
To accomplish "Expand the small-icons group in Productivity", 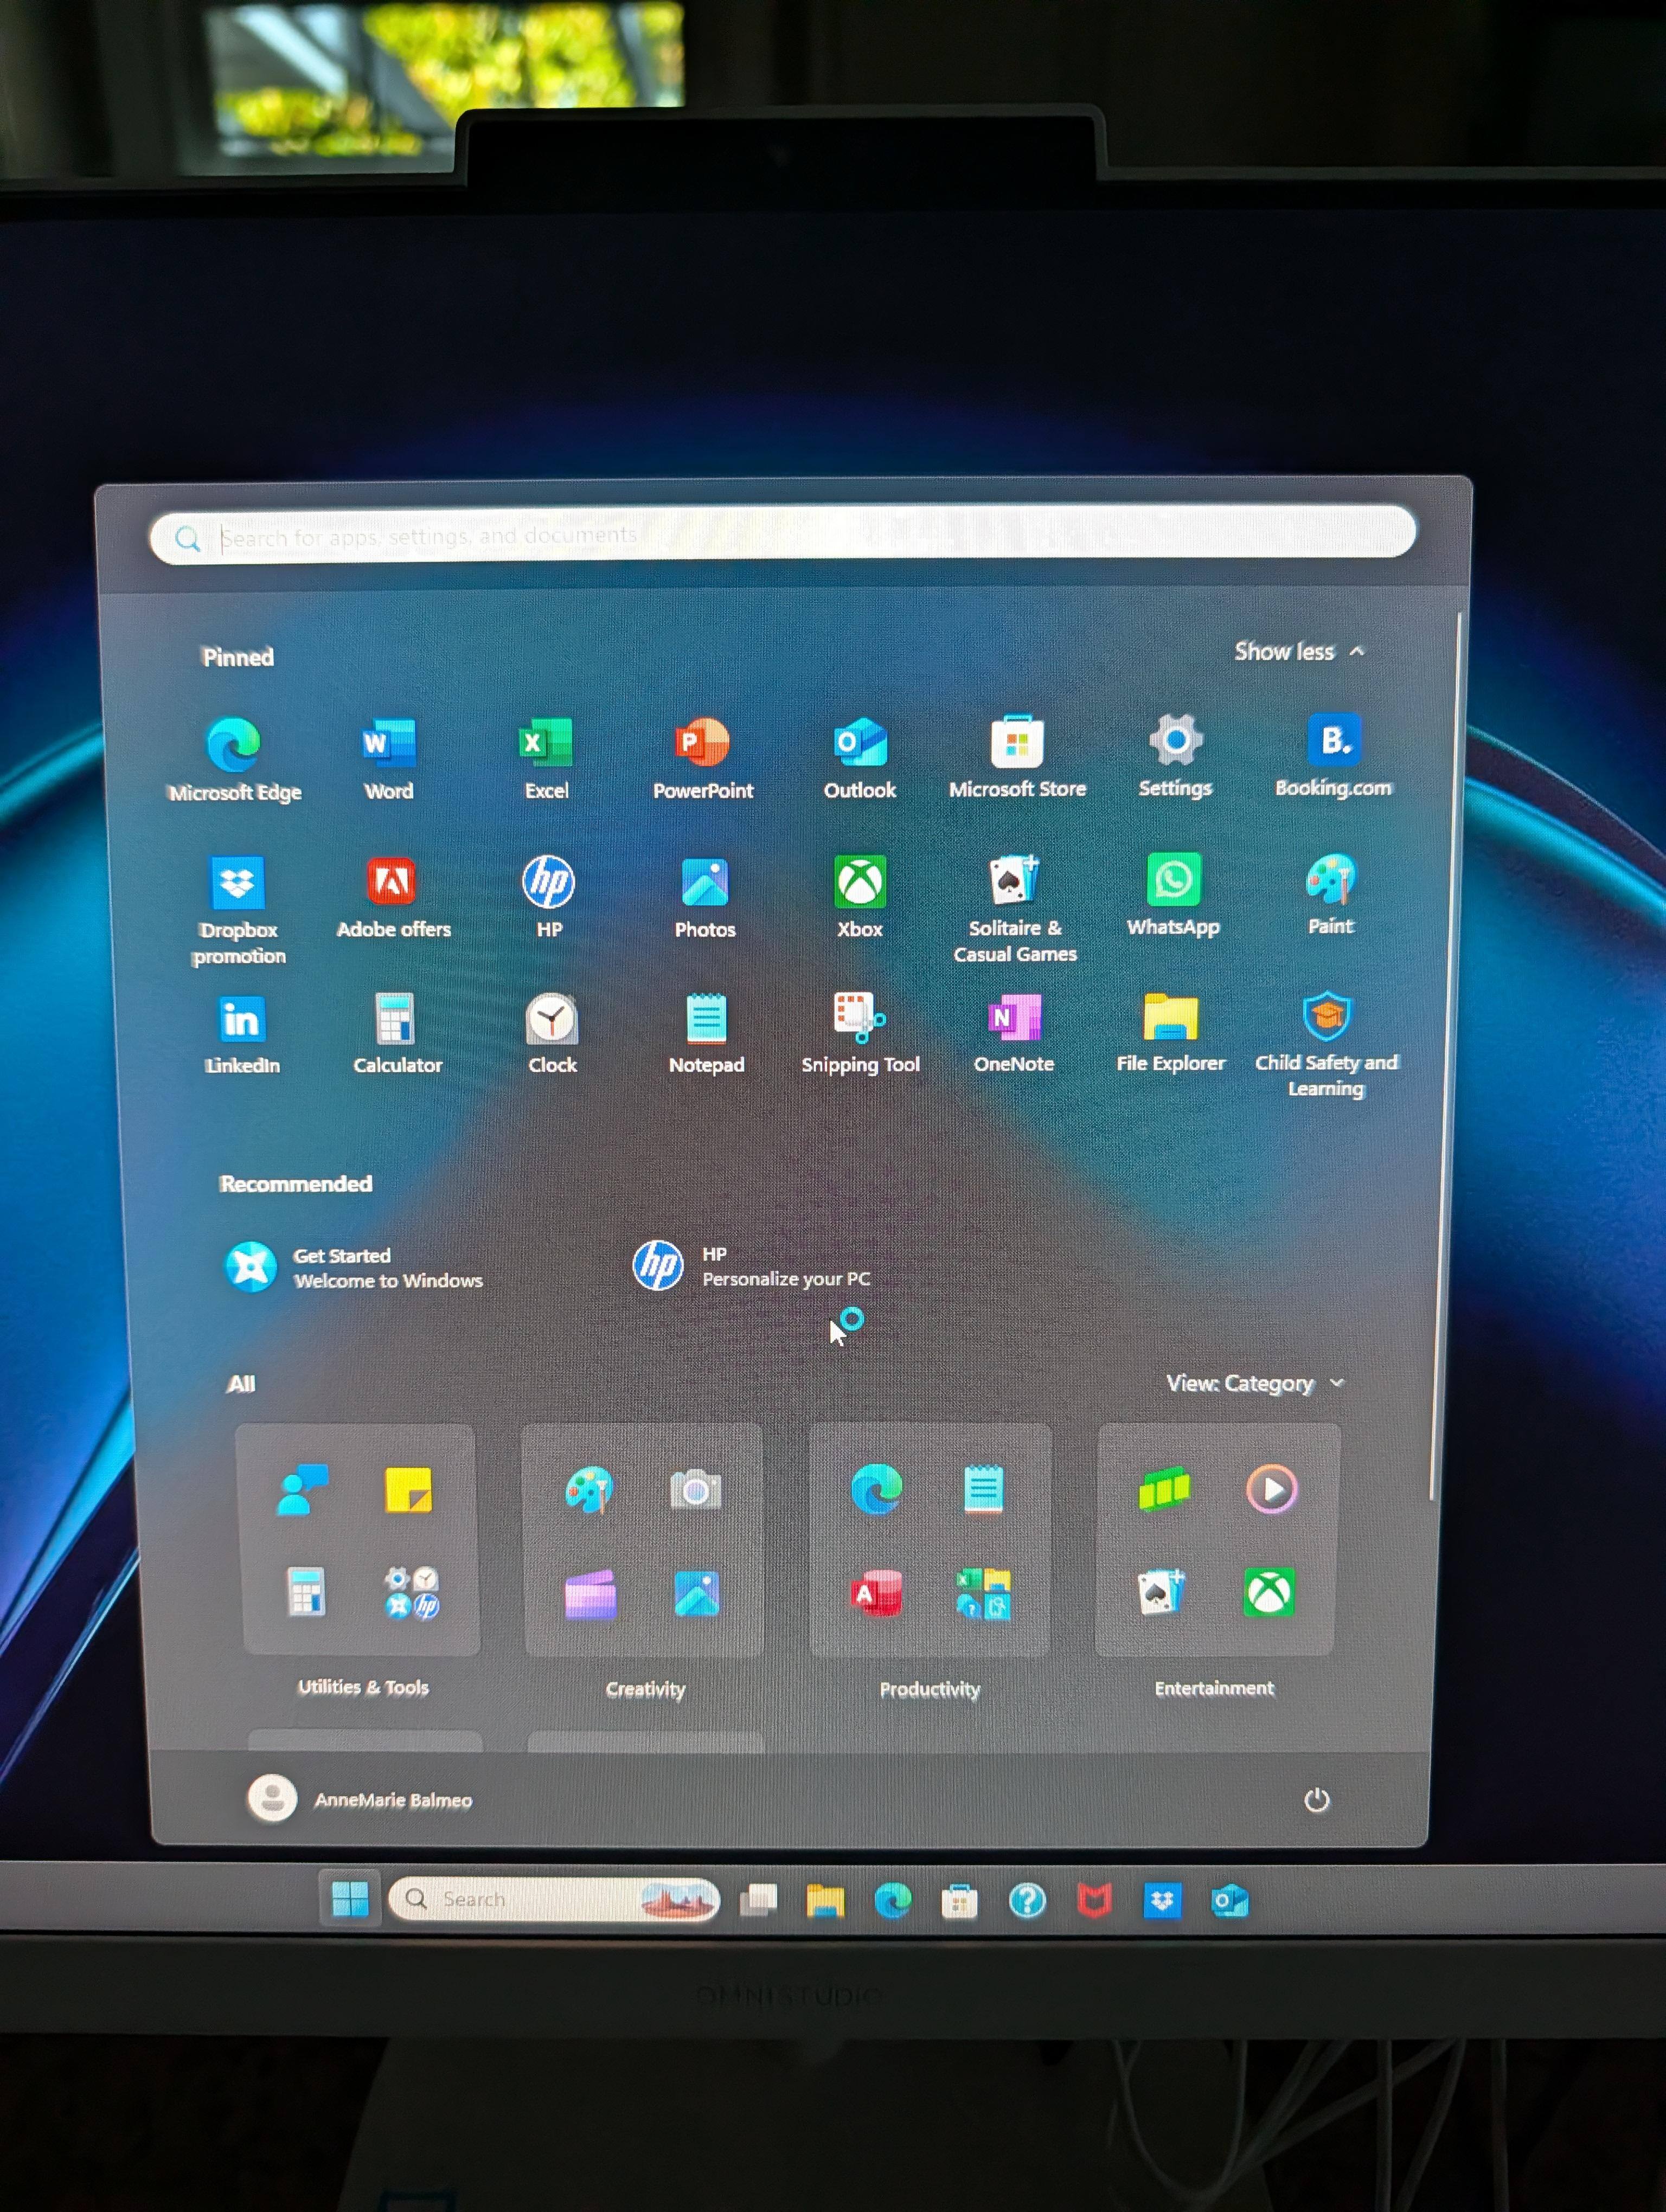I will pyautogui.click(x=983, y=1593).
